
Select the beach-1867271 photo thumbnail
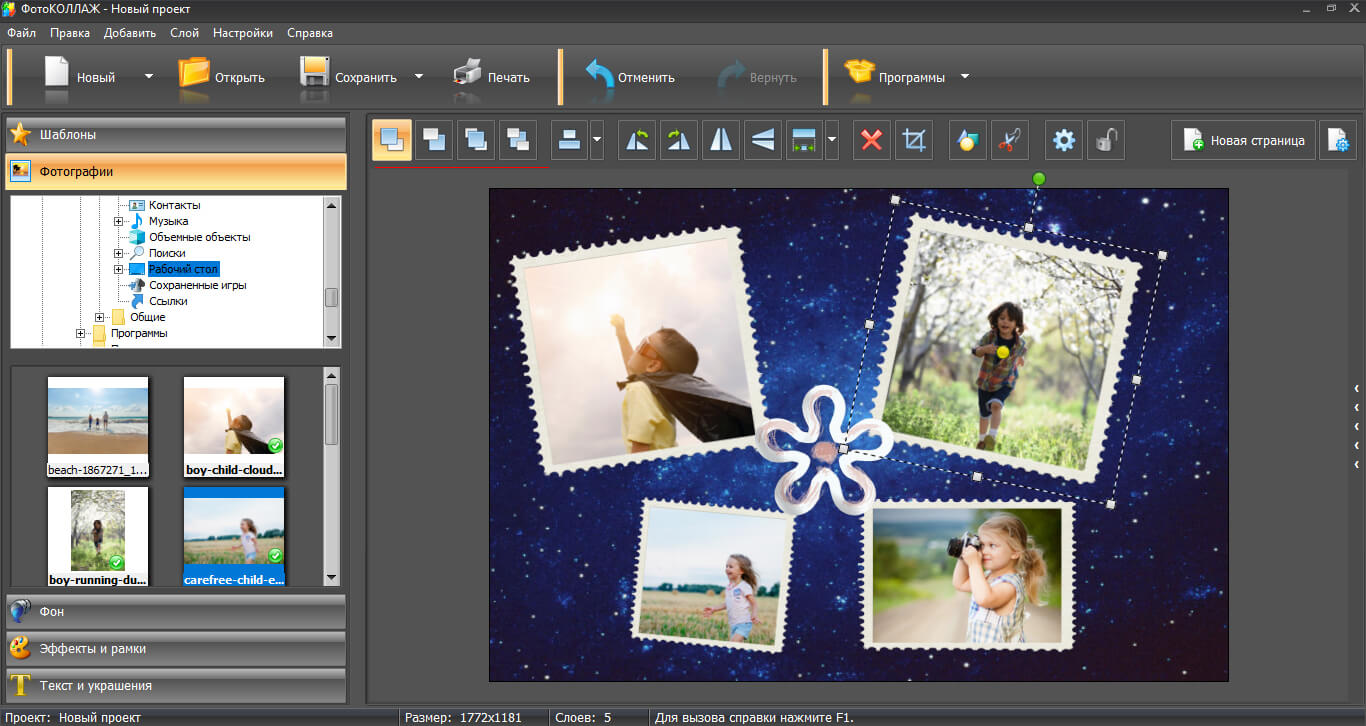[x=98, y=427]
